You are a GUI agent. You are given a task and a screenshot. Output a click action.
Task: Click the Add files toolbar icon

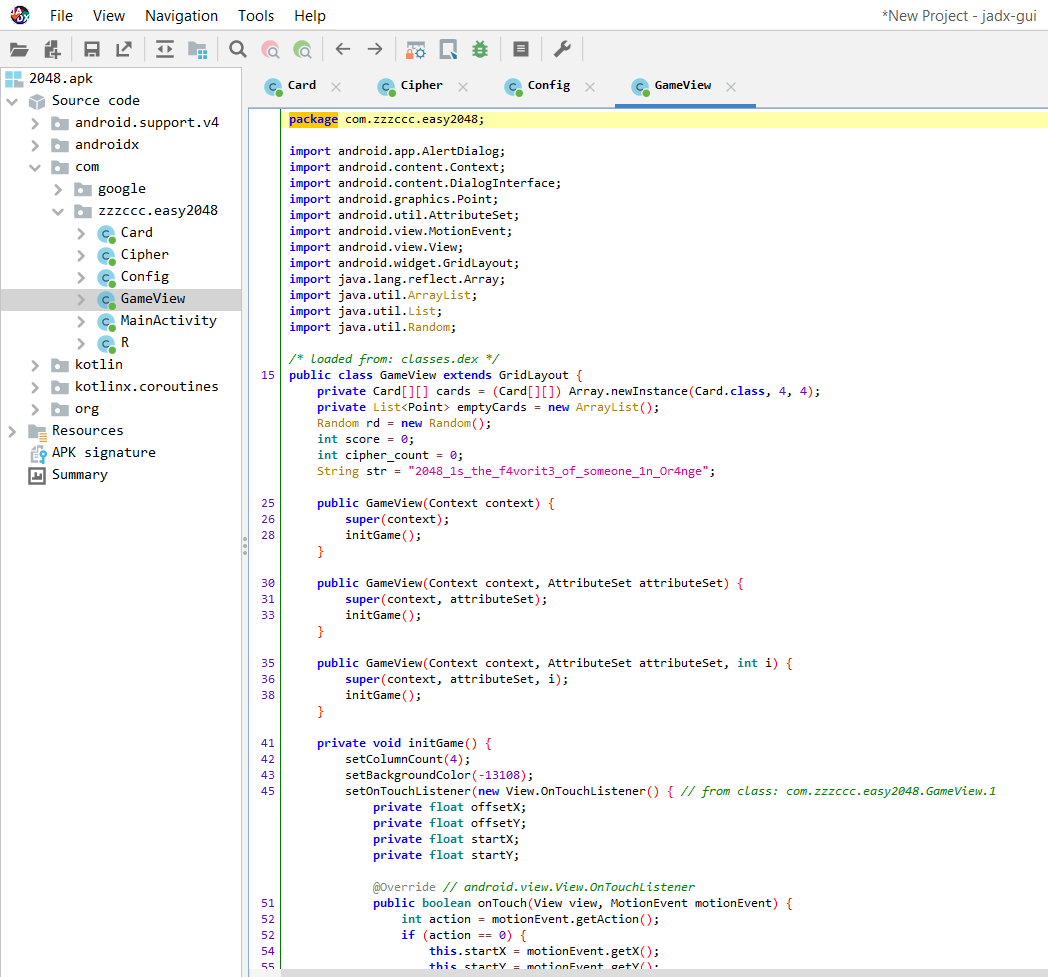coord(52,49)
